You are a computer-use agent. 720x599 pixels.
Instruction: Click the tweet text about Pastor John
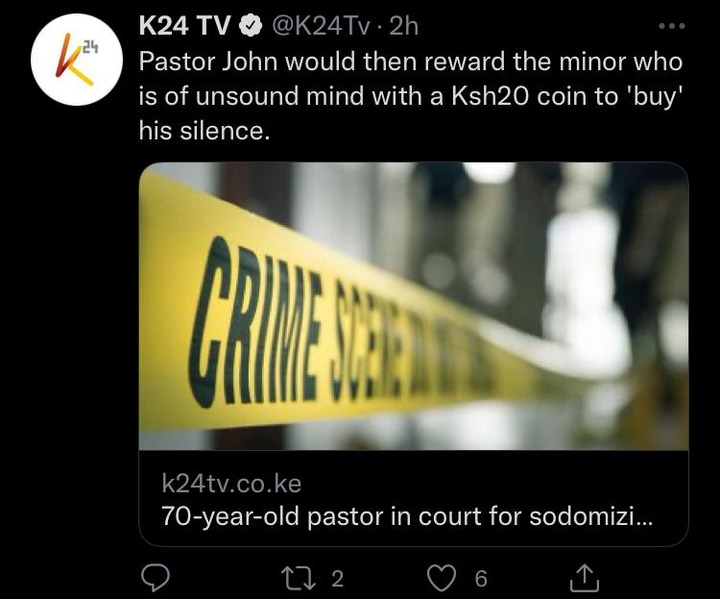click(411, 96)
